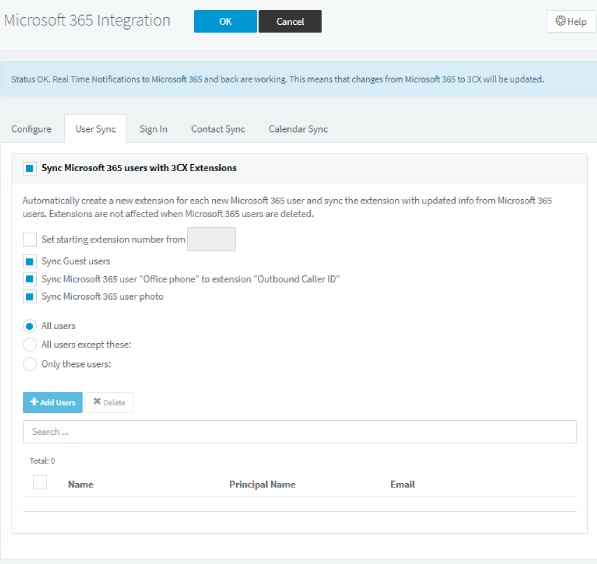The image size is (597, 564).
Task: Uncheck Sync Guest users
Action: pos(30,262)
